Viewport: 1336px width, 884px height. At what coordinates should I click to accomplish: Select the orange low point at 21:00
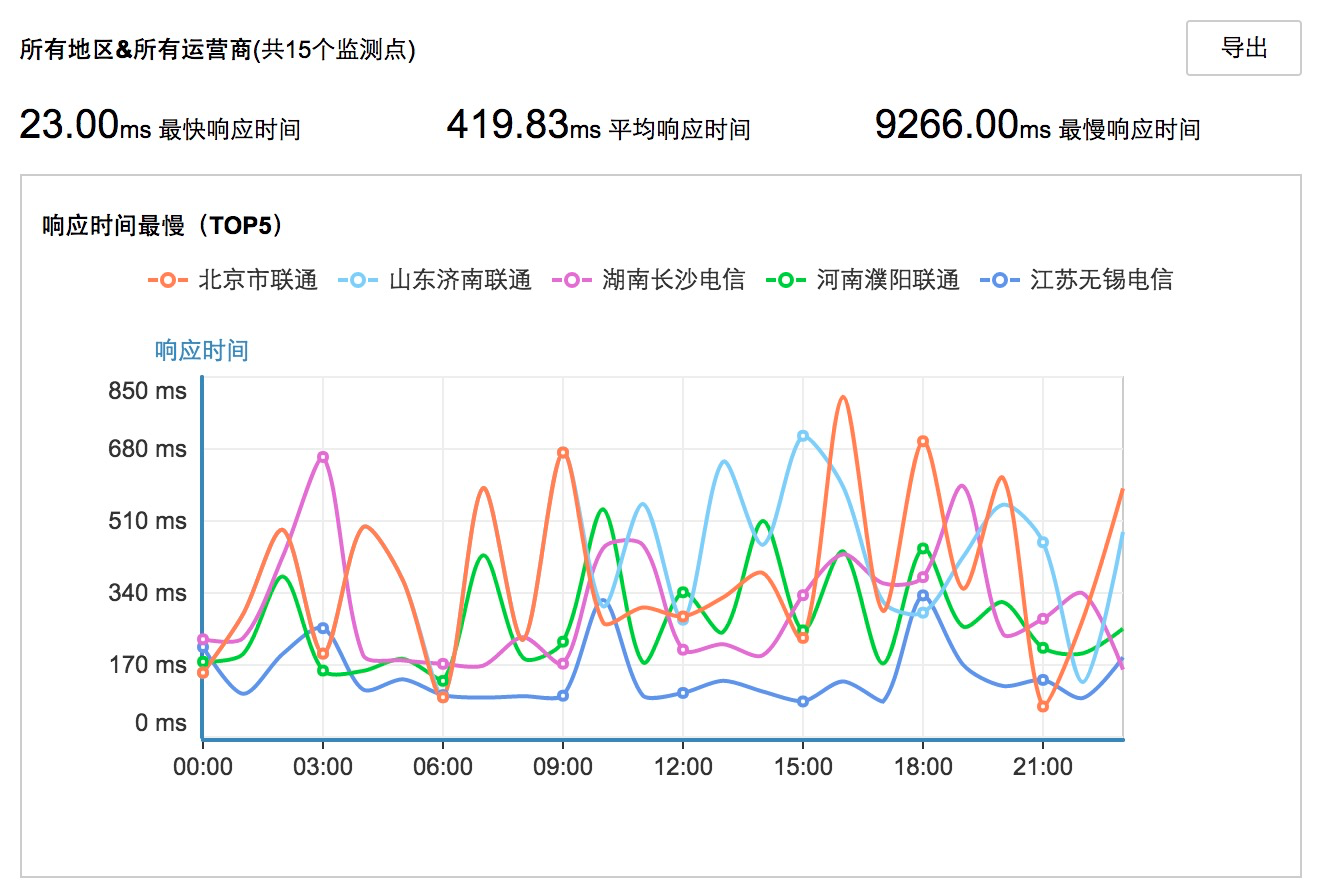tap(1043, 707)
